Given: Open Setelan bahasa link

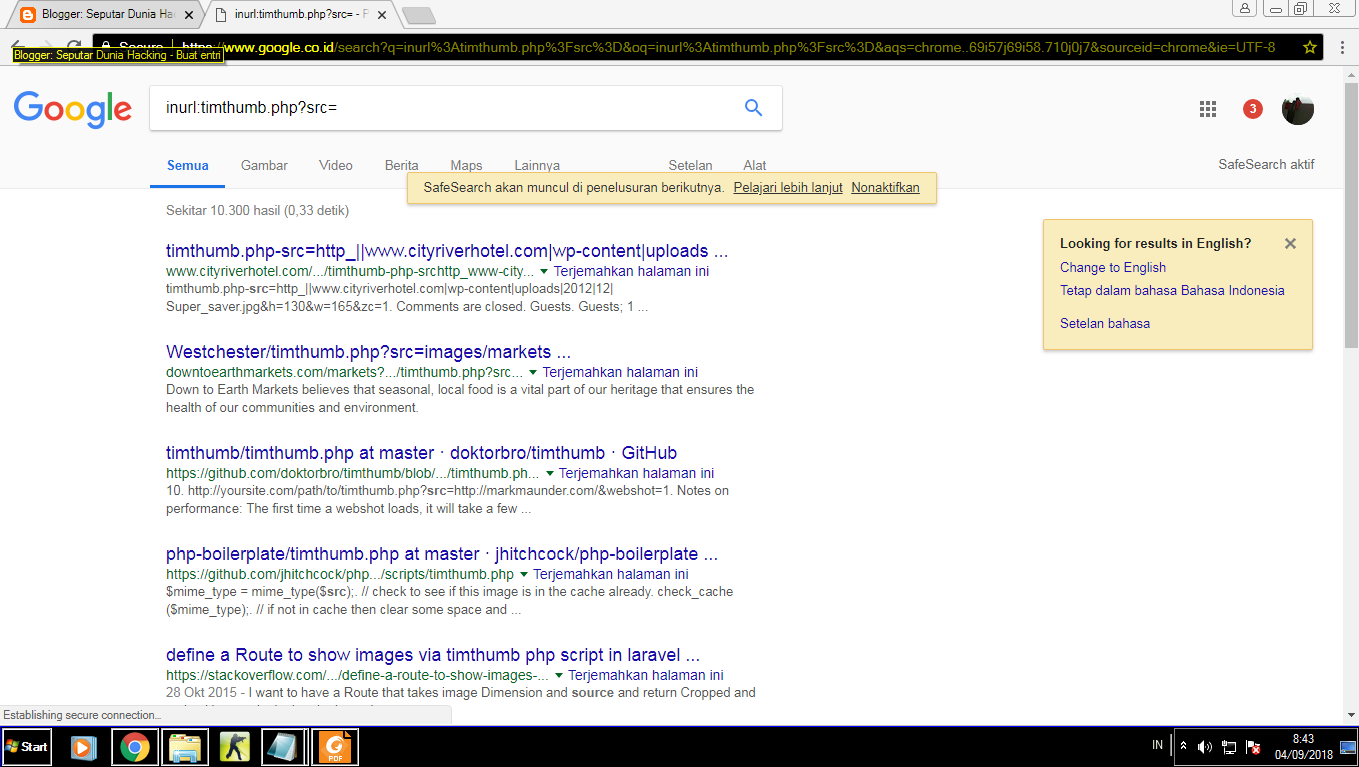Looking at the screenshot, I should pos(1105,323).
